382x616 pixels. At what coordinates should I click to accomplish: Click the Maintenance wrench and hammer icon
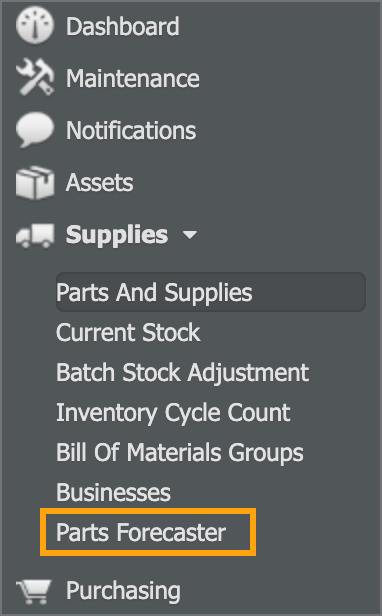[x=35, y=77]
